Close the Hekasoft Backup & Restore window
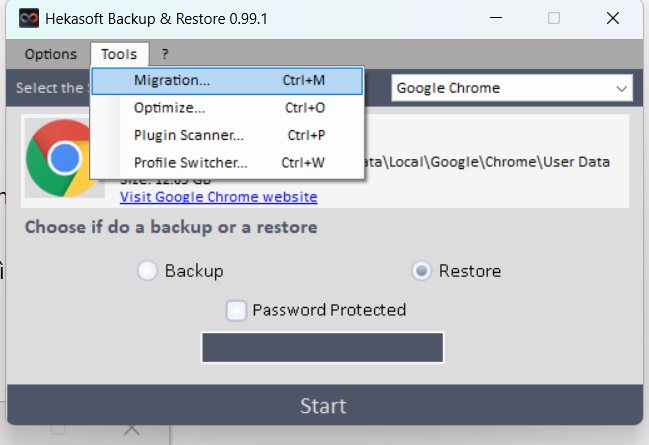Image resolution: width=649 pixels, height=445 pixels. point(612,18)
